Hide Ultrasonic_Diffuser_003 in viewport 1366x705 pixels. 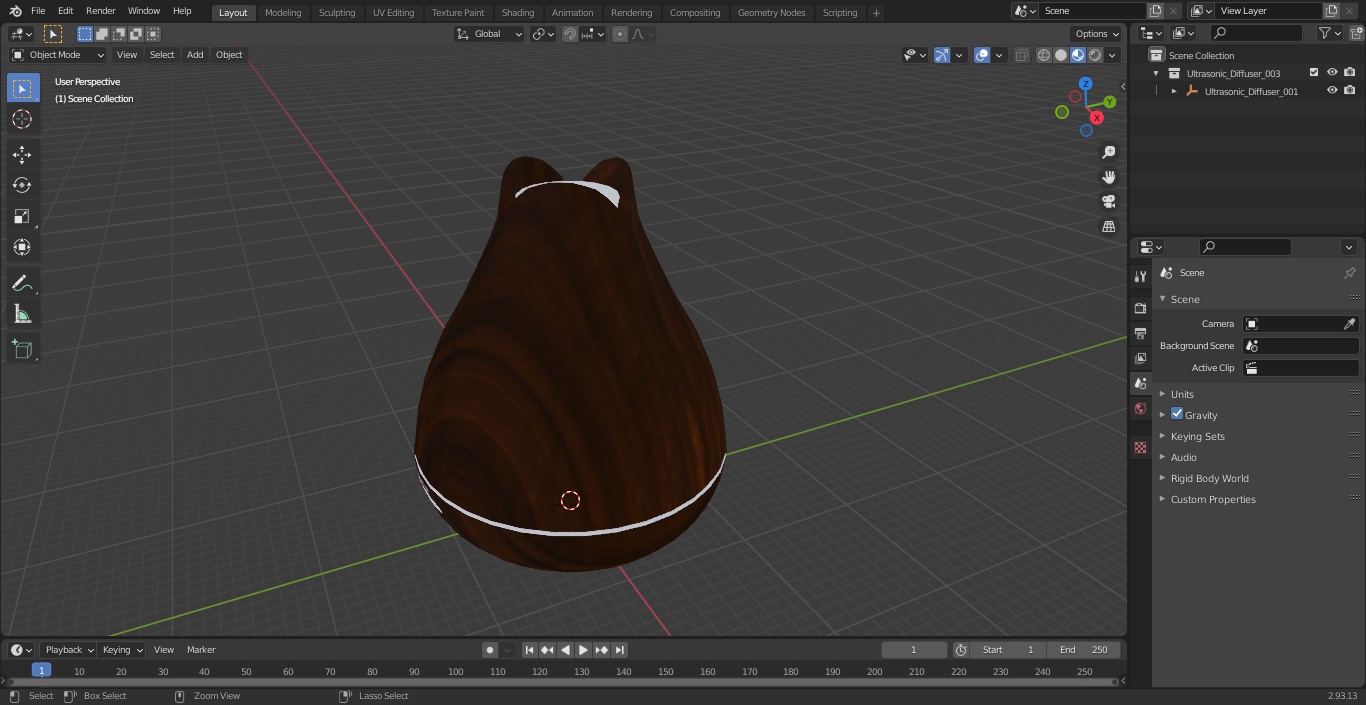pos(1332,73)
